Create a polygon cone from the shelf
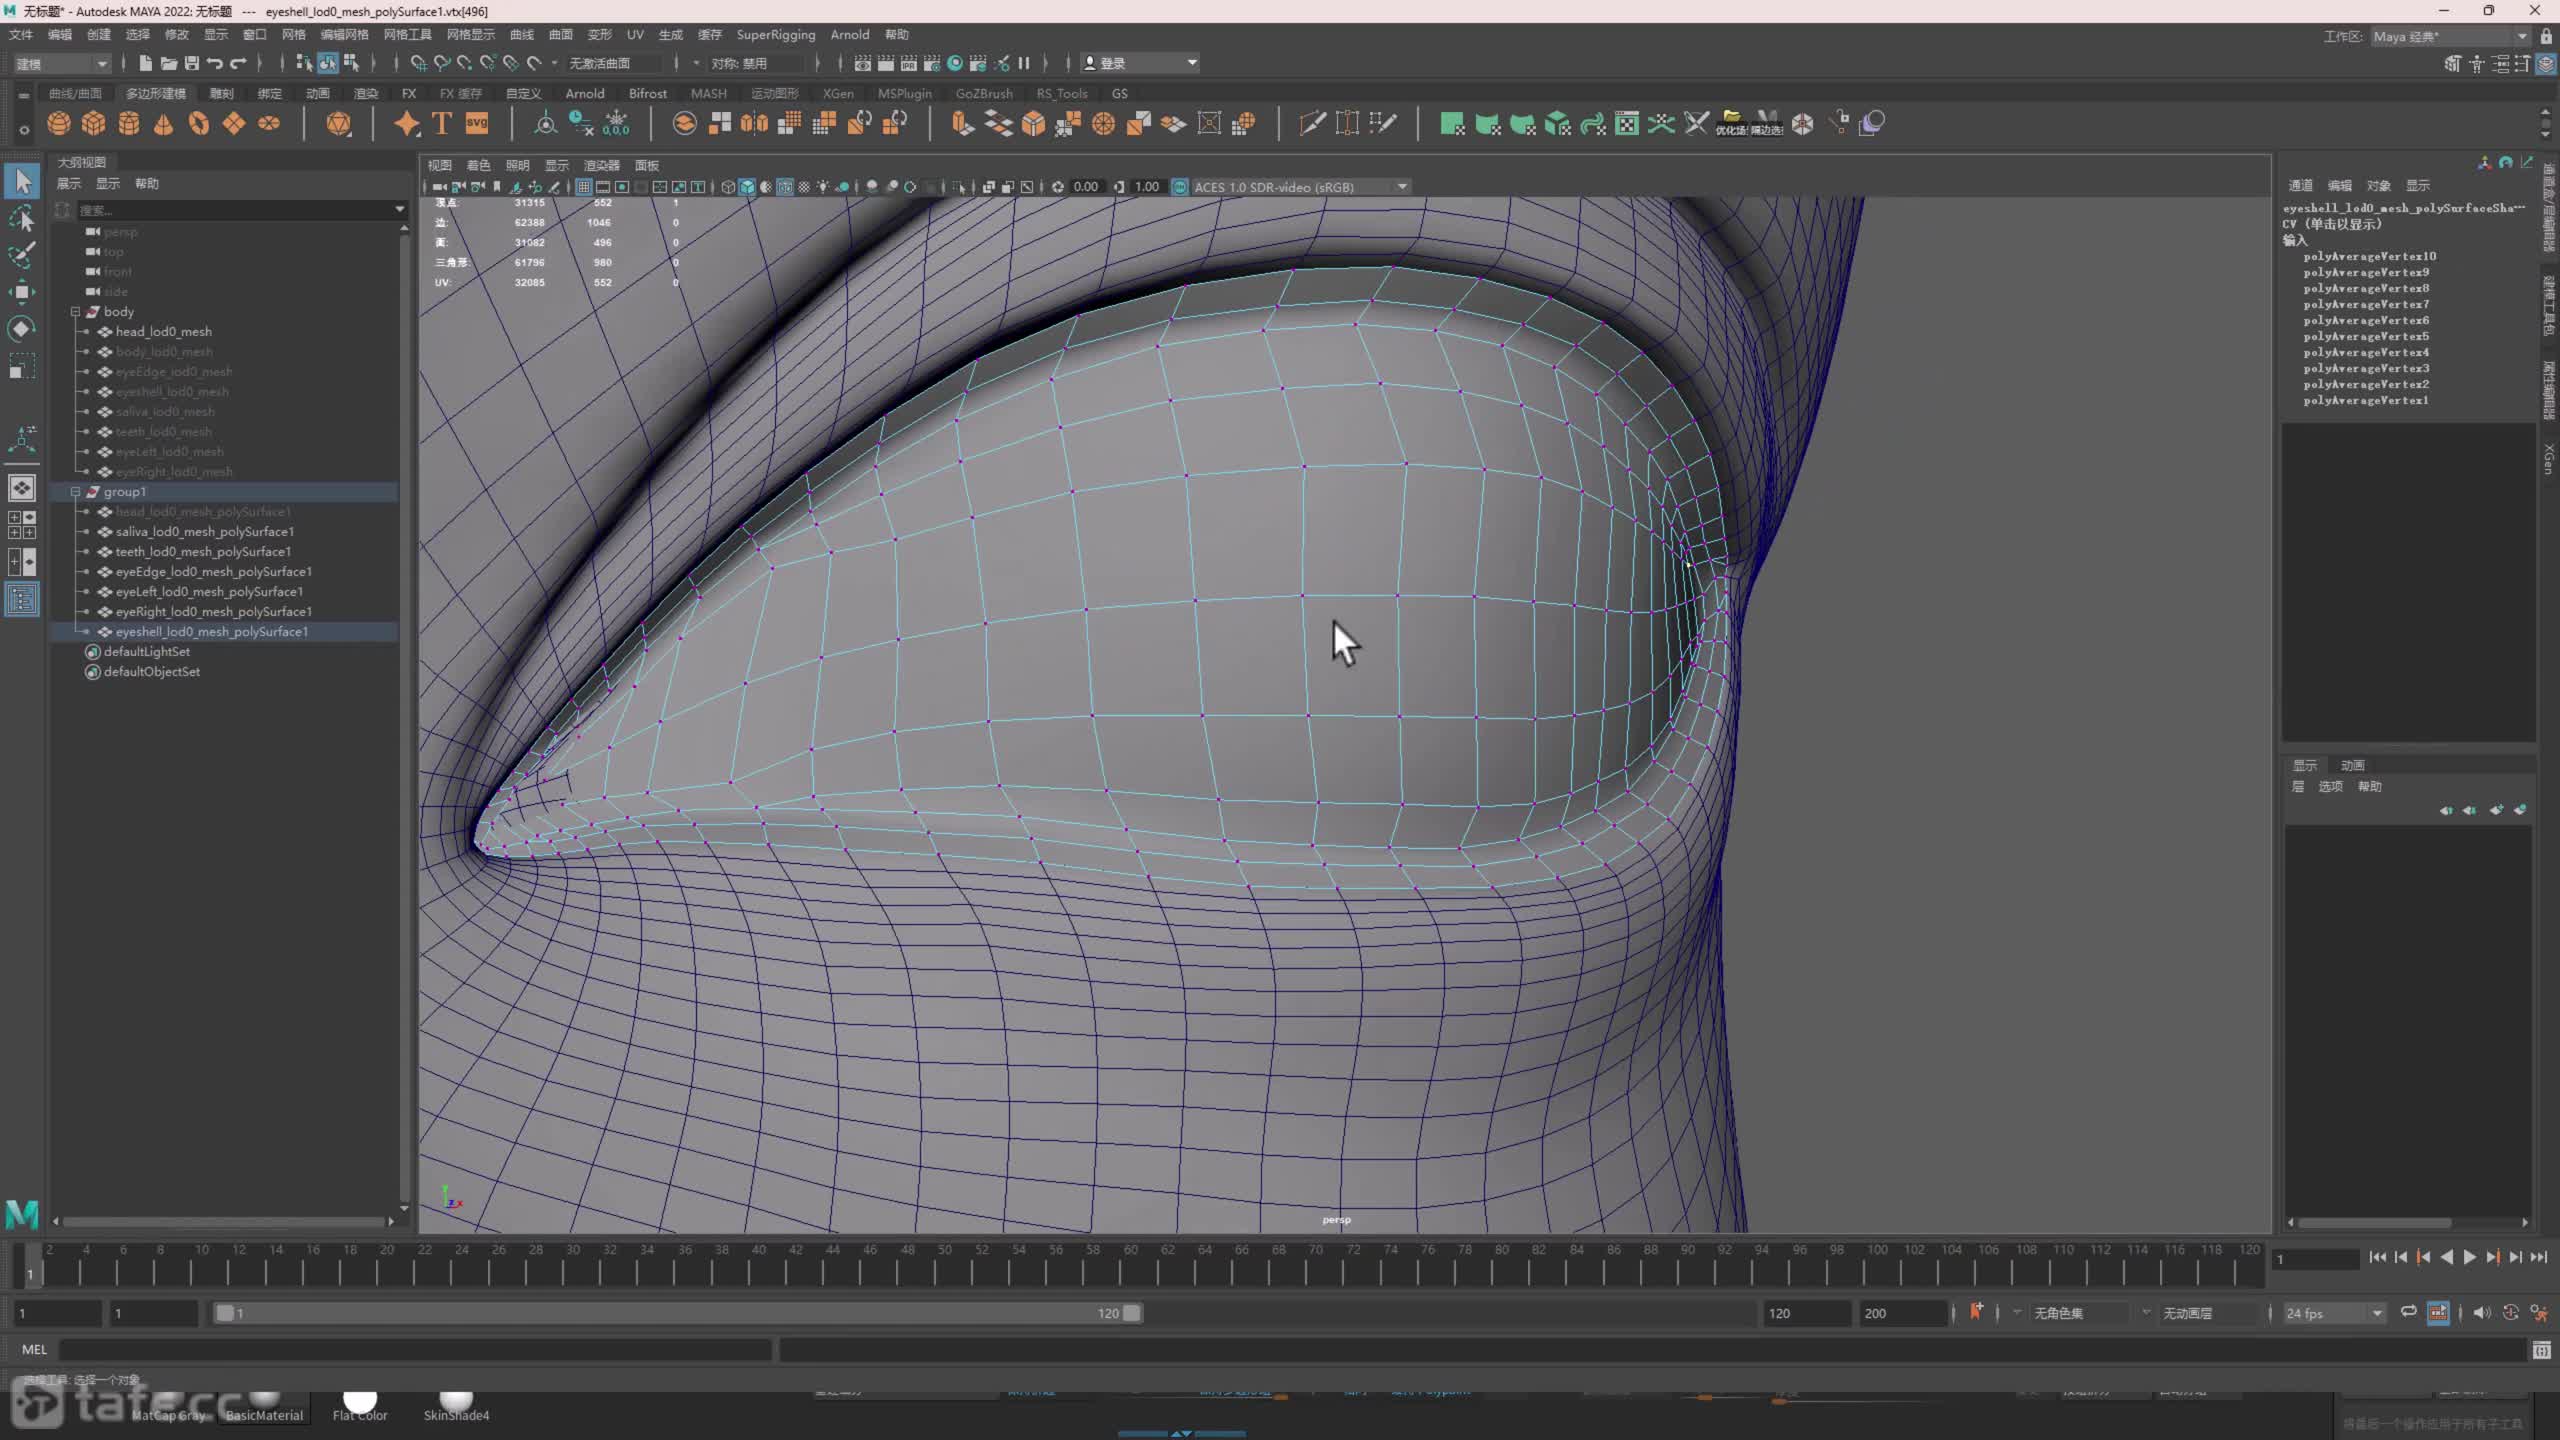Image resolution: width=2560 pixels, height=1440 pixels. [164, 124]
